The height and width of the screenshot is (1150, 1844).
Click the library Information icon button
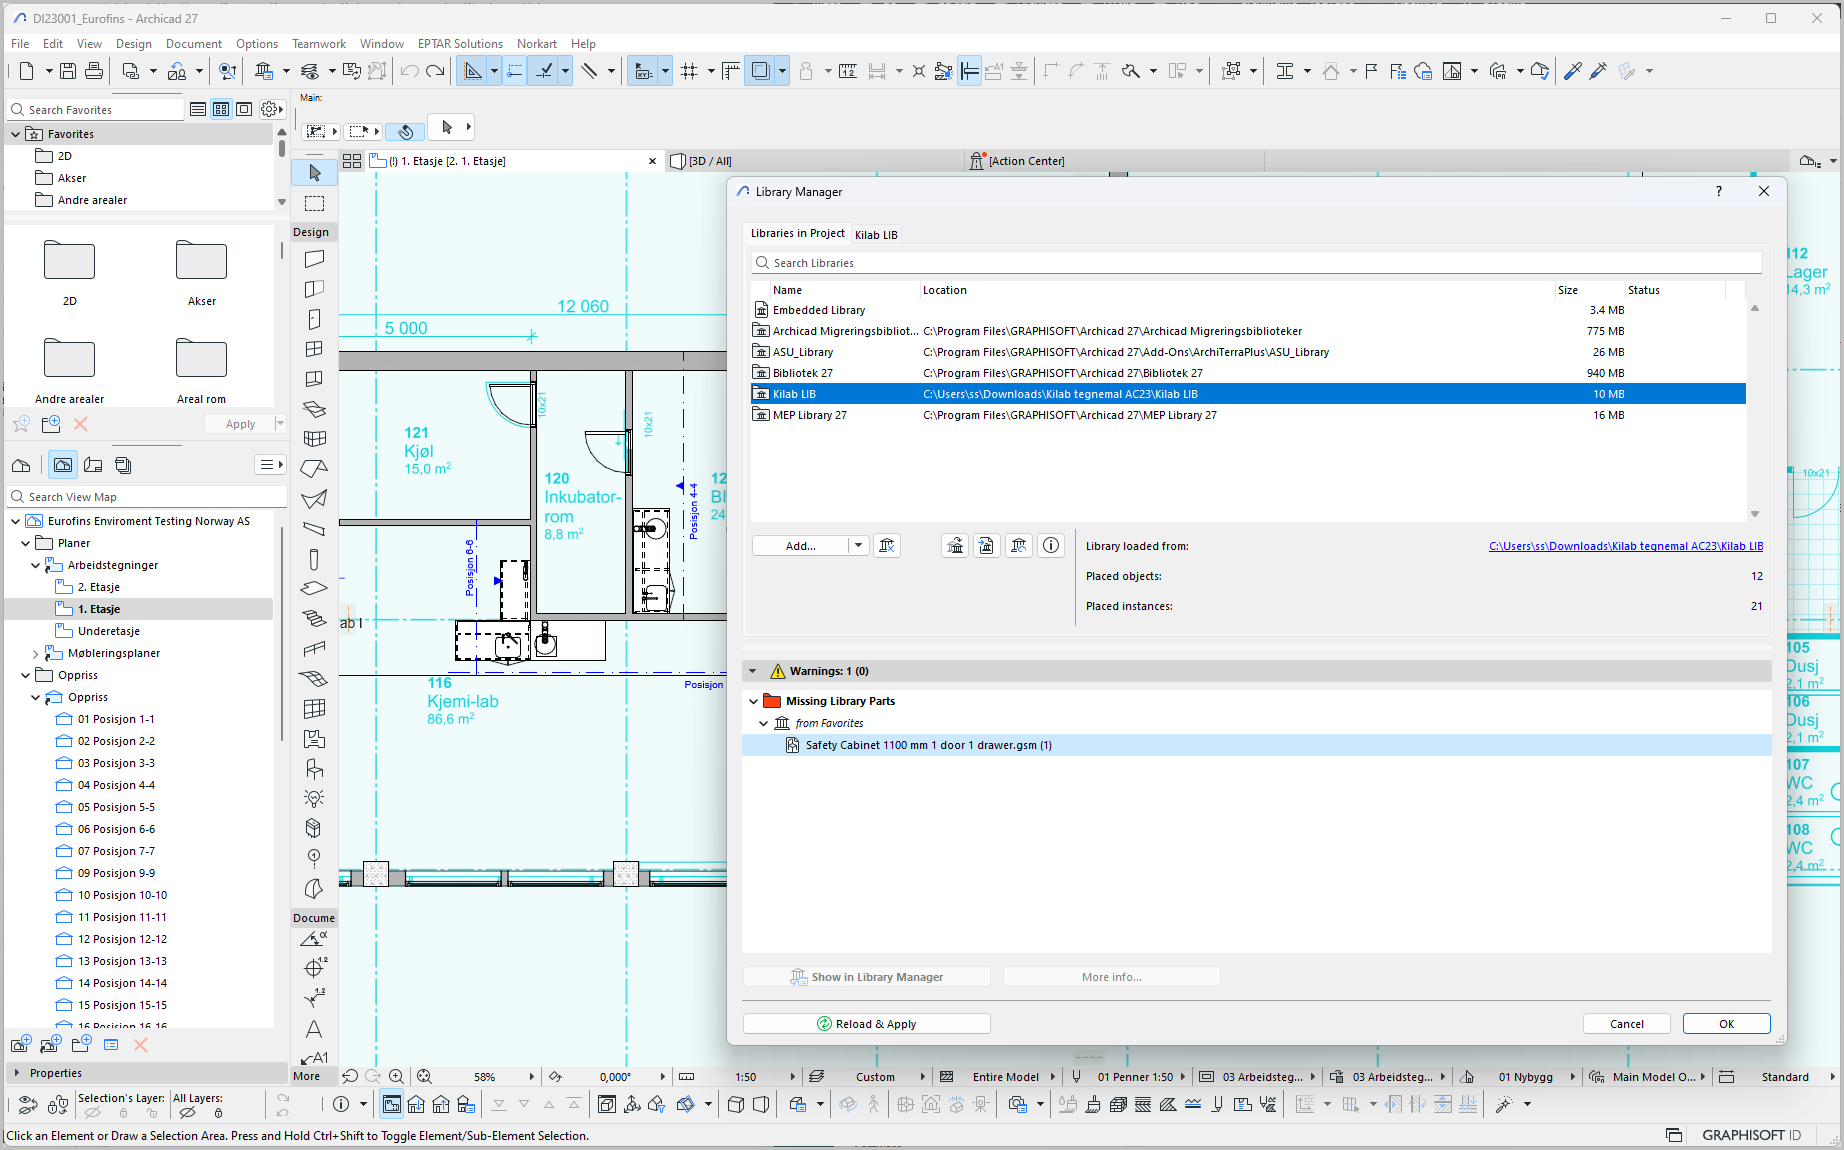pyautogui.click(x=1050, y=546)
